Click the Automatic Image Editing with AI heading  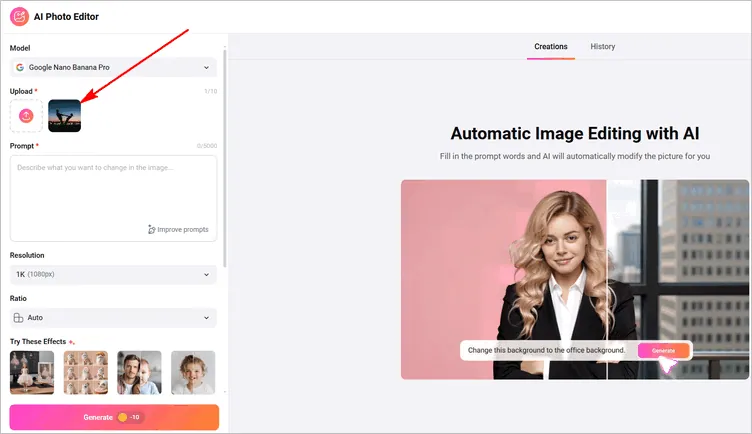coord(575,133)
